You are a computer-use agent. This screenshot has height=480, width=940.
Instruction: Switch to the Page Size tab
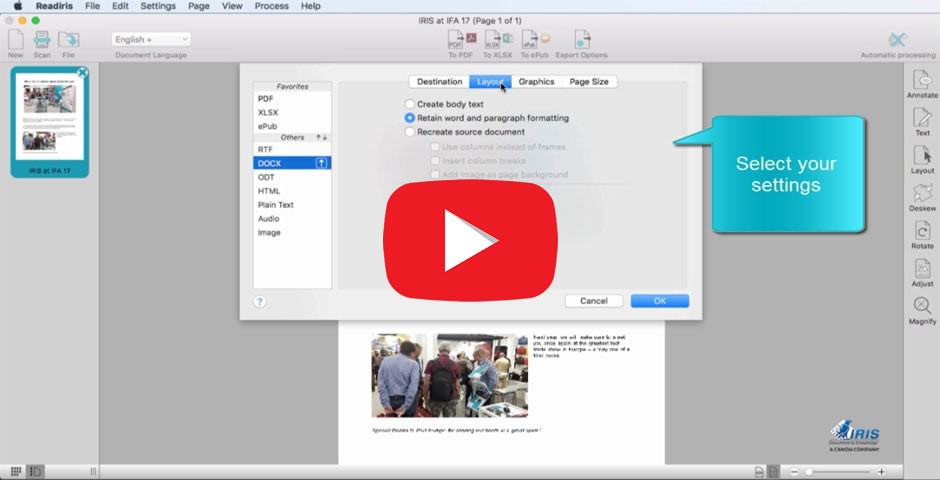click(x=589, y=81)
